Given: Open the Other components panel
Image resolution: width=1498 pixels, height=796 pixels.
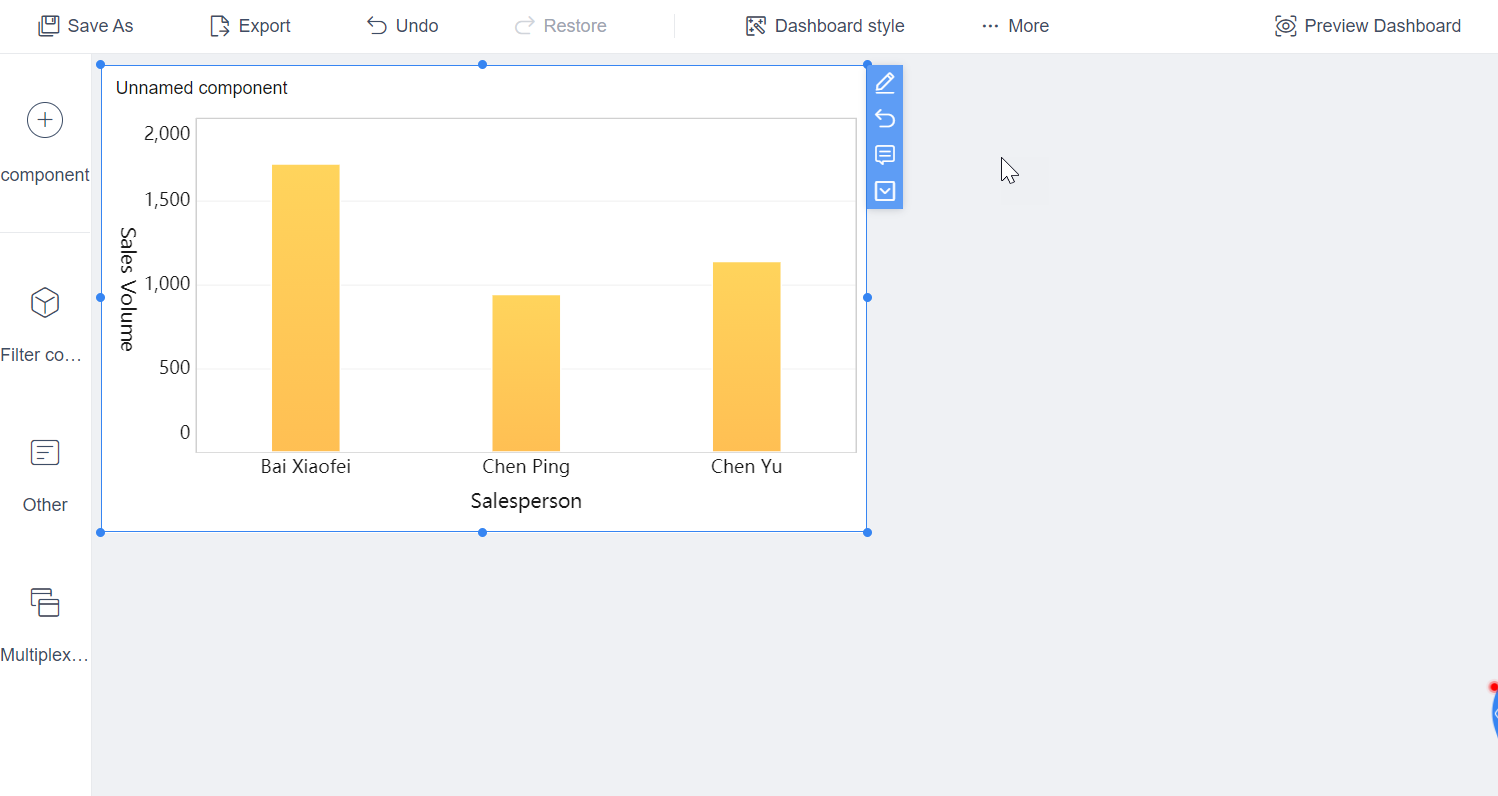Looking at the screenshot, I should (45, 476).
